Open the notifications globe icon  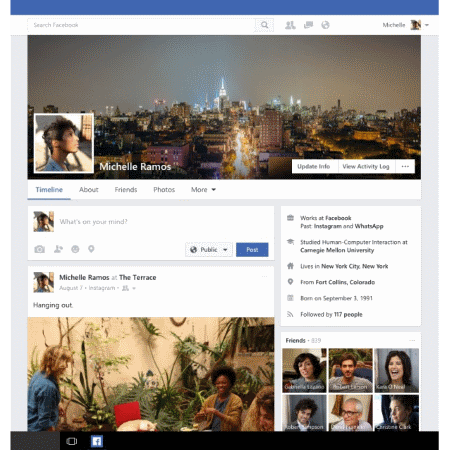click(x=325, y=25)
